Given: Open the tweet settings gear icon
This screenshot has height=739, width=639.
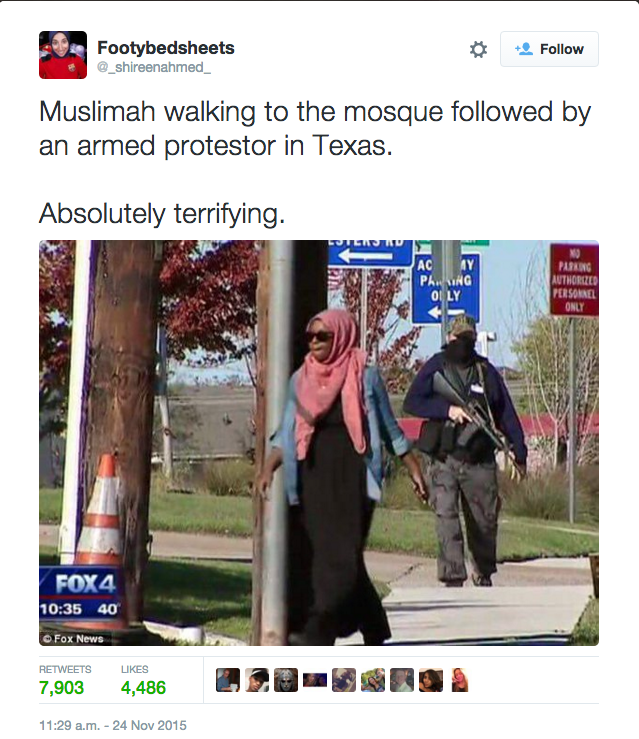Looking at the screenshot, I should tap(478, 49).
